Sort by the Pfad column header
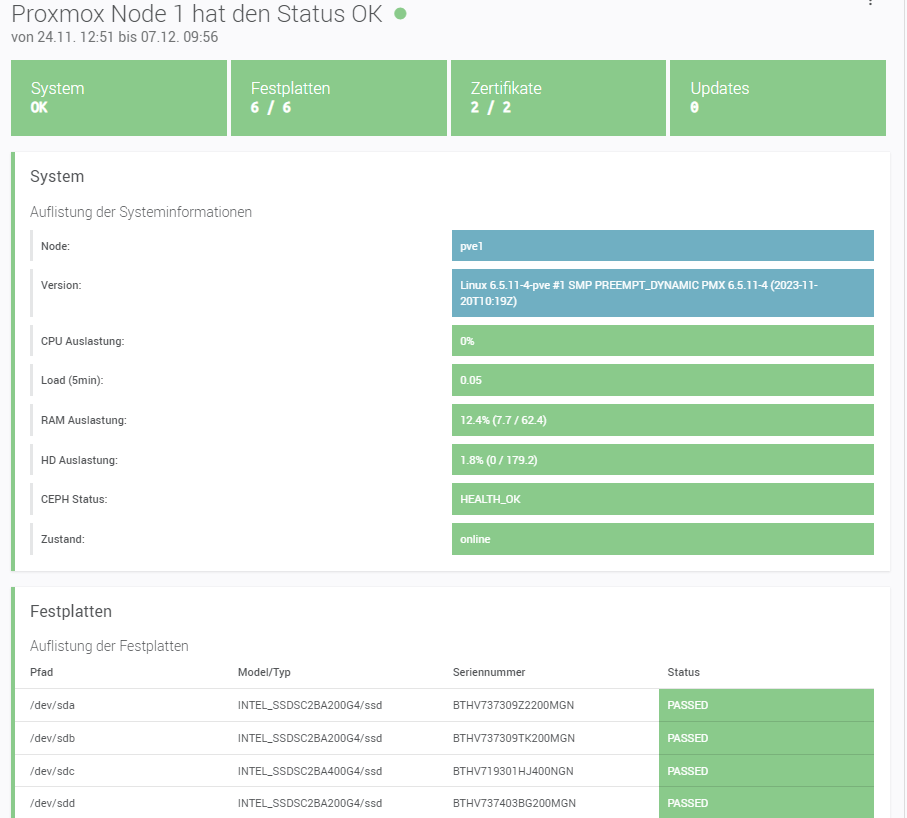Image resolution: width=907 pixels, height=818 pixels. (x=42, y=672)
